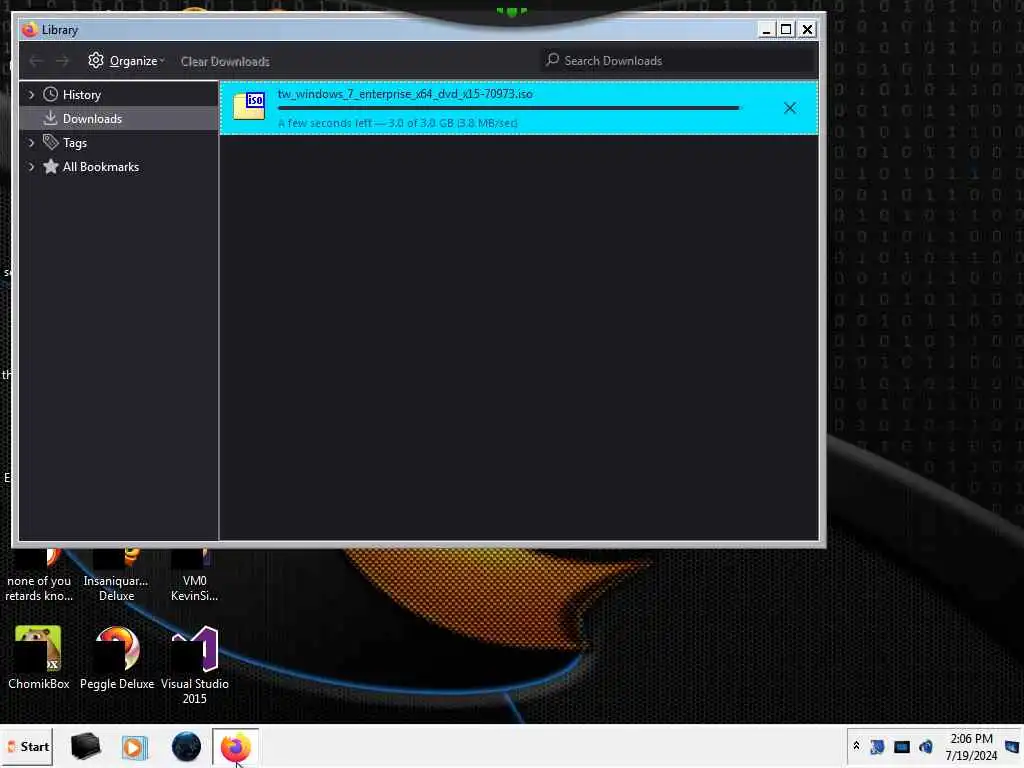Screen dimensions: 1024x768
Task: Click the forward arrow in Library toolbar
Action: coord(62,61)
